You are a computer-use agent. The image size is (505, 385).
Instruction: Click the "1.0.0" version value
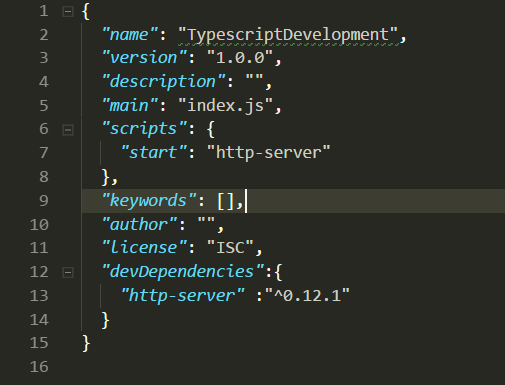point(240,58)
